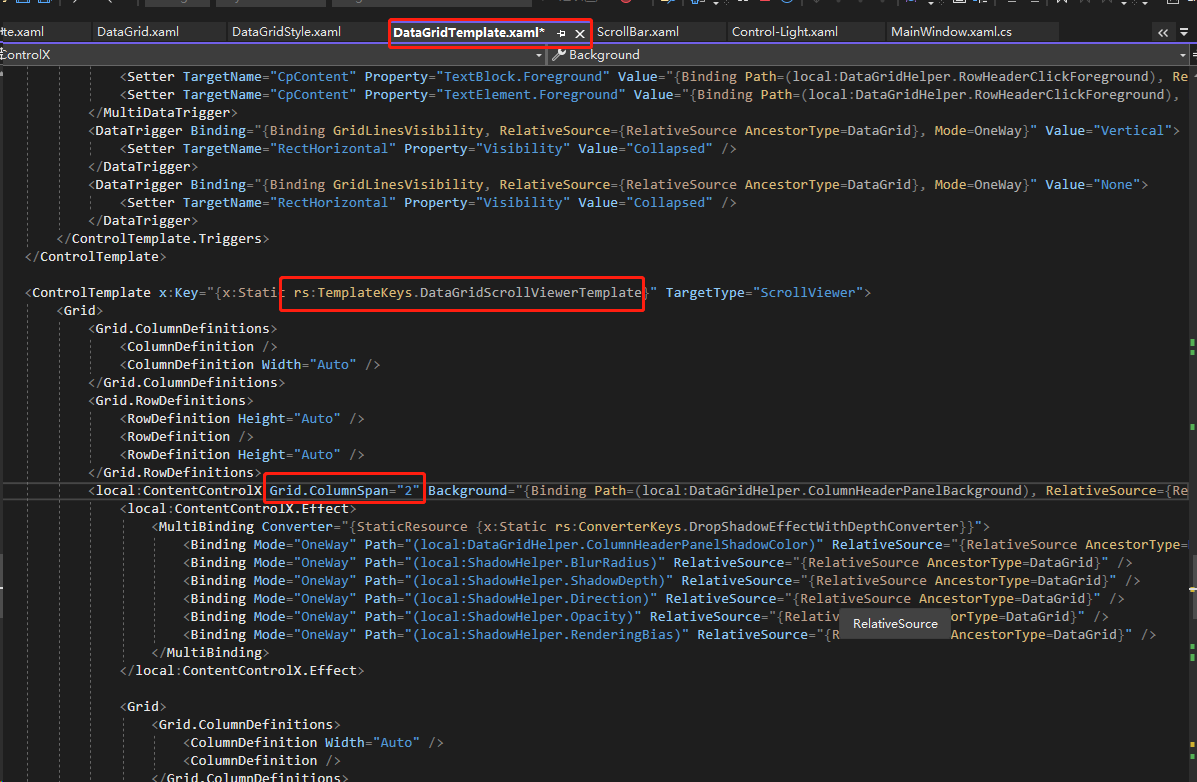Click the Save All toolbar icon
The height and width of the screenshot is (782, 1197).
click(x=43, y=4)
